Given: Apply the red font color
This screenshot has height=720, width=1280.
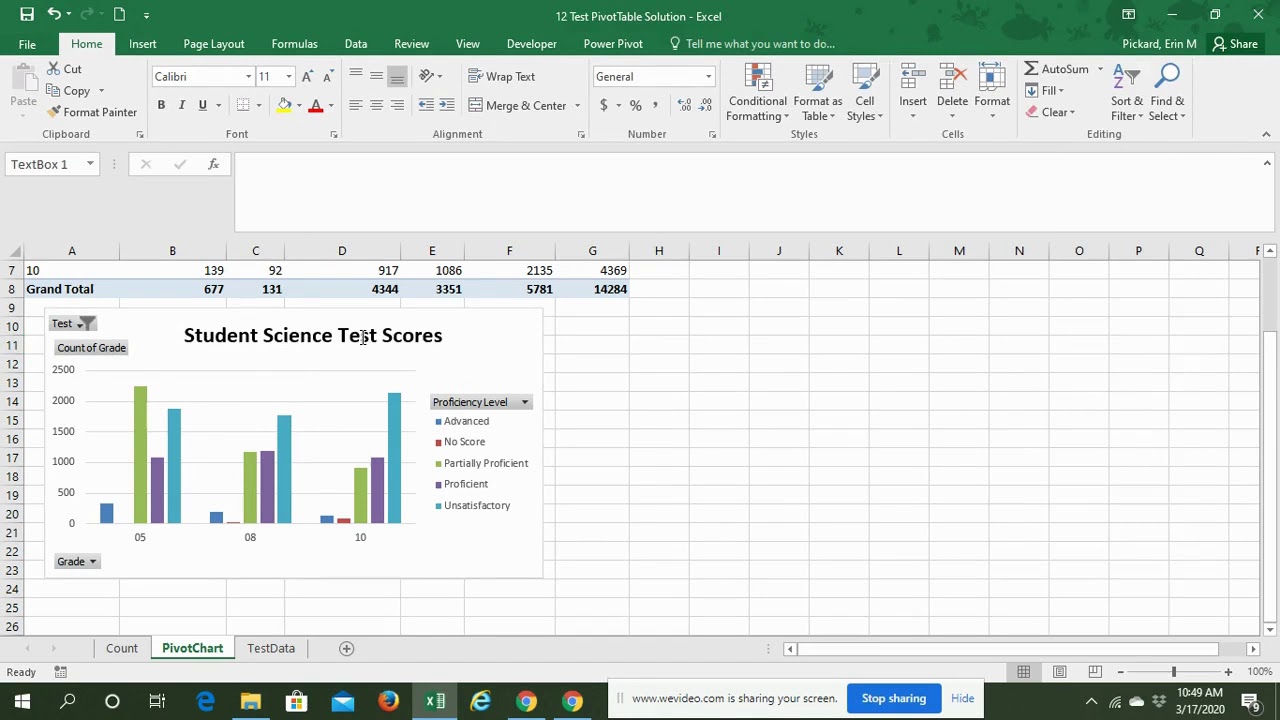Looking at the screenshot, I should tap(315, 105).
